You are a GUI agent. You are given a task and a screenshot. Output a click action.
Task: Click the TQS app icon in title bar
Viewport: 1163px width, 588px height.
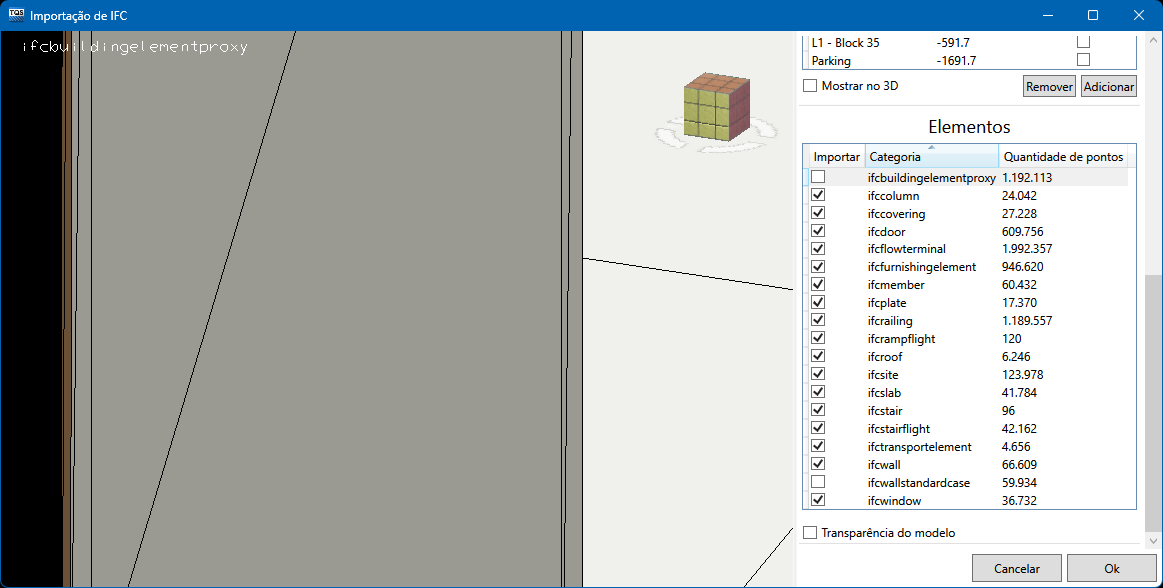[x=16, y=16]
